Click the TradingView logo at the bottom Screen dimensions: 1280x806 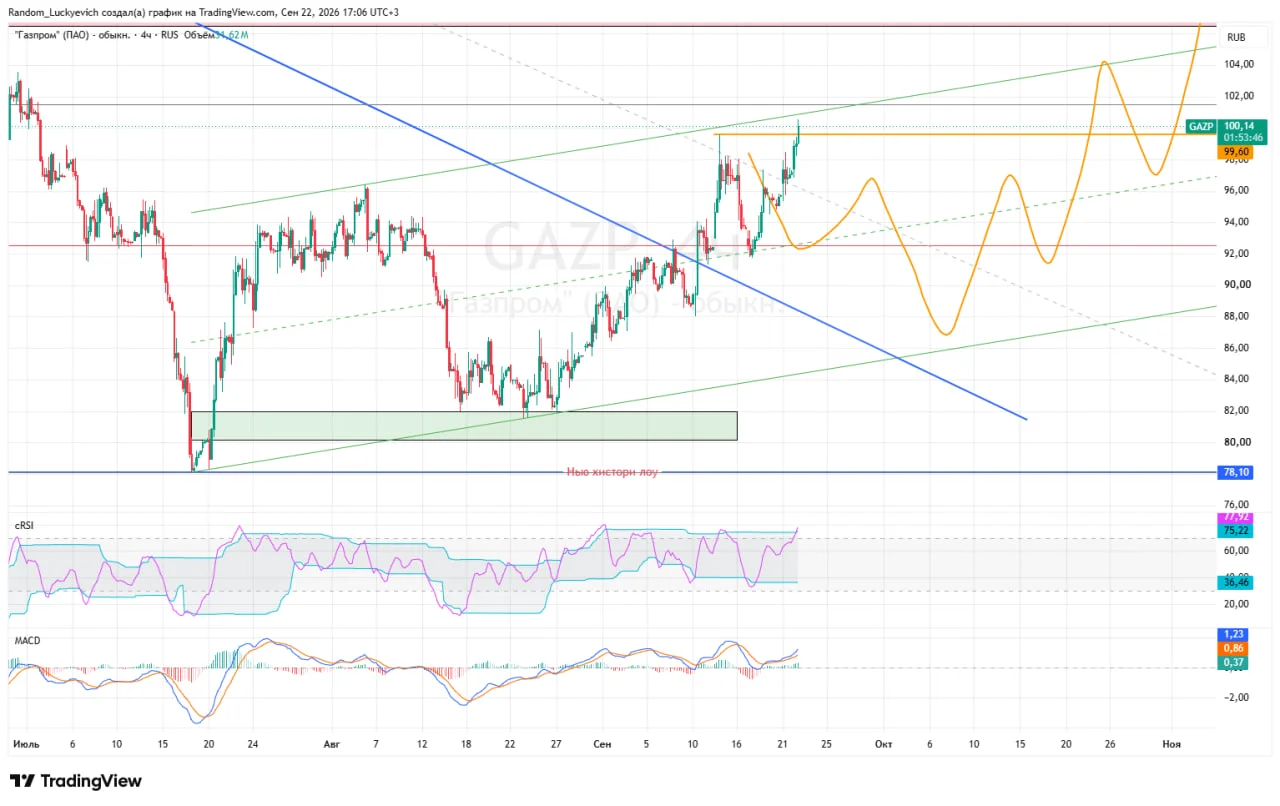pos(76,781)
